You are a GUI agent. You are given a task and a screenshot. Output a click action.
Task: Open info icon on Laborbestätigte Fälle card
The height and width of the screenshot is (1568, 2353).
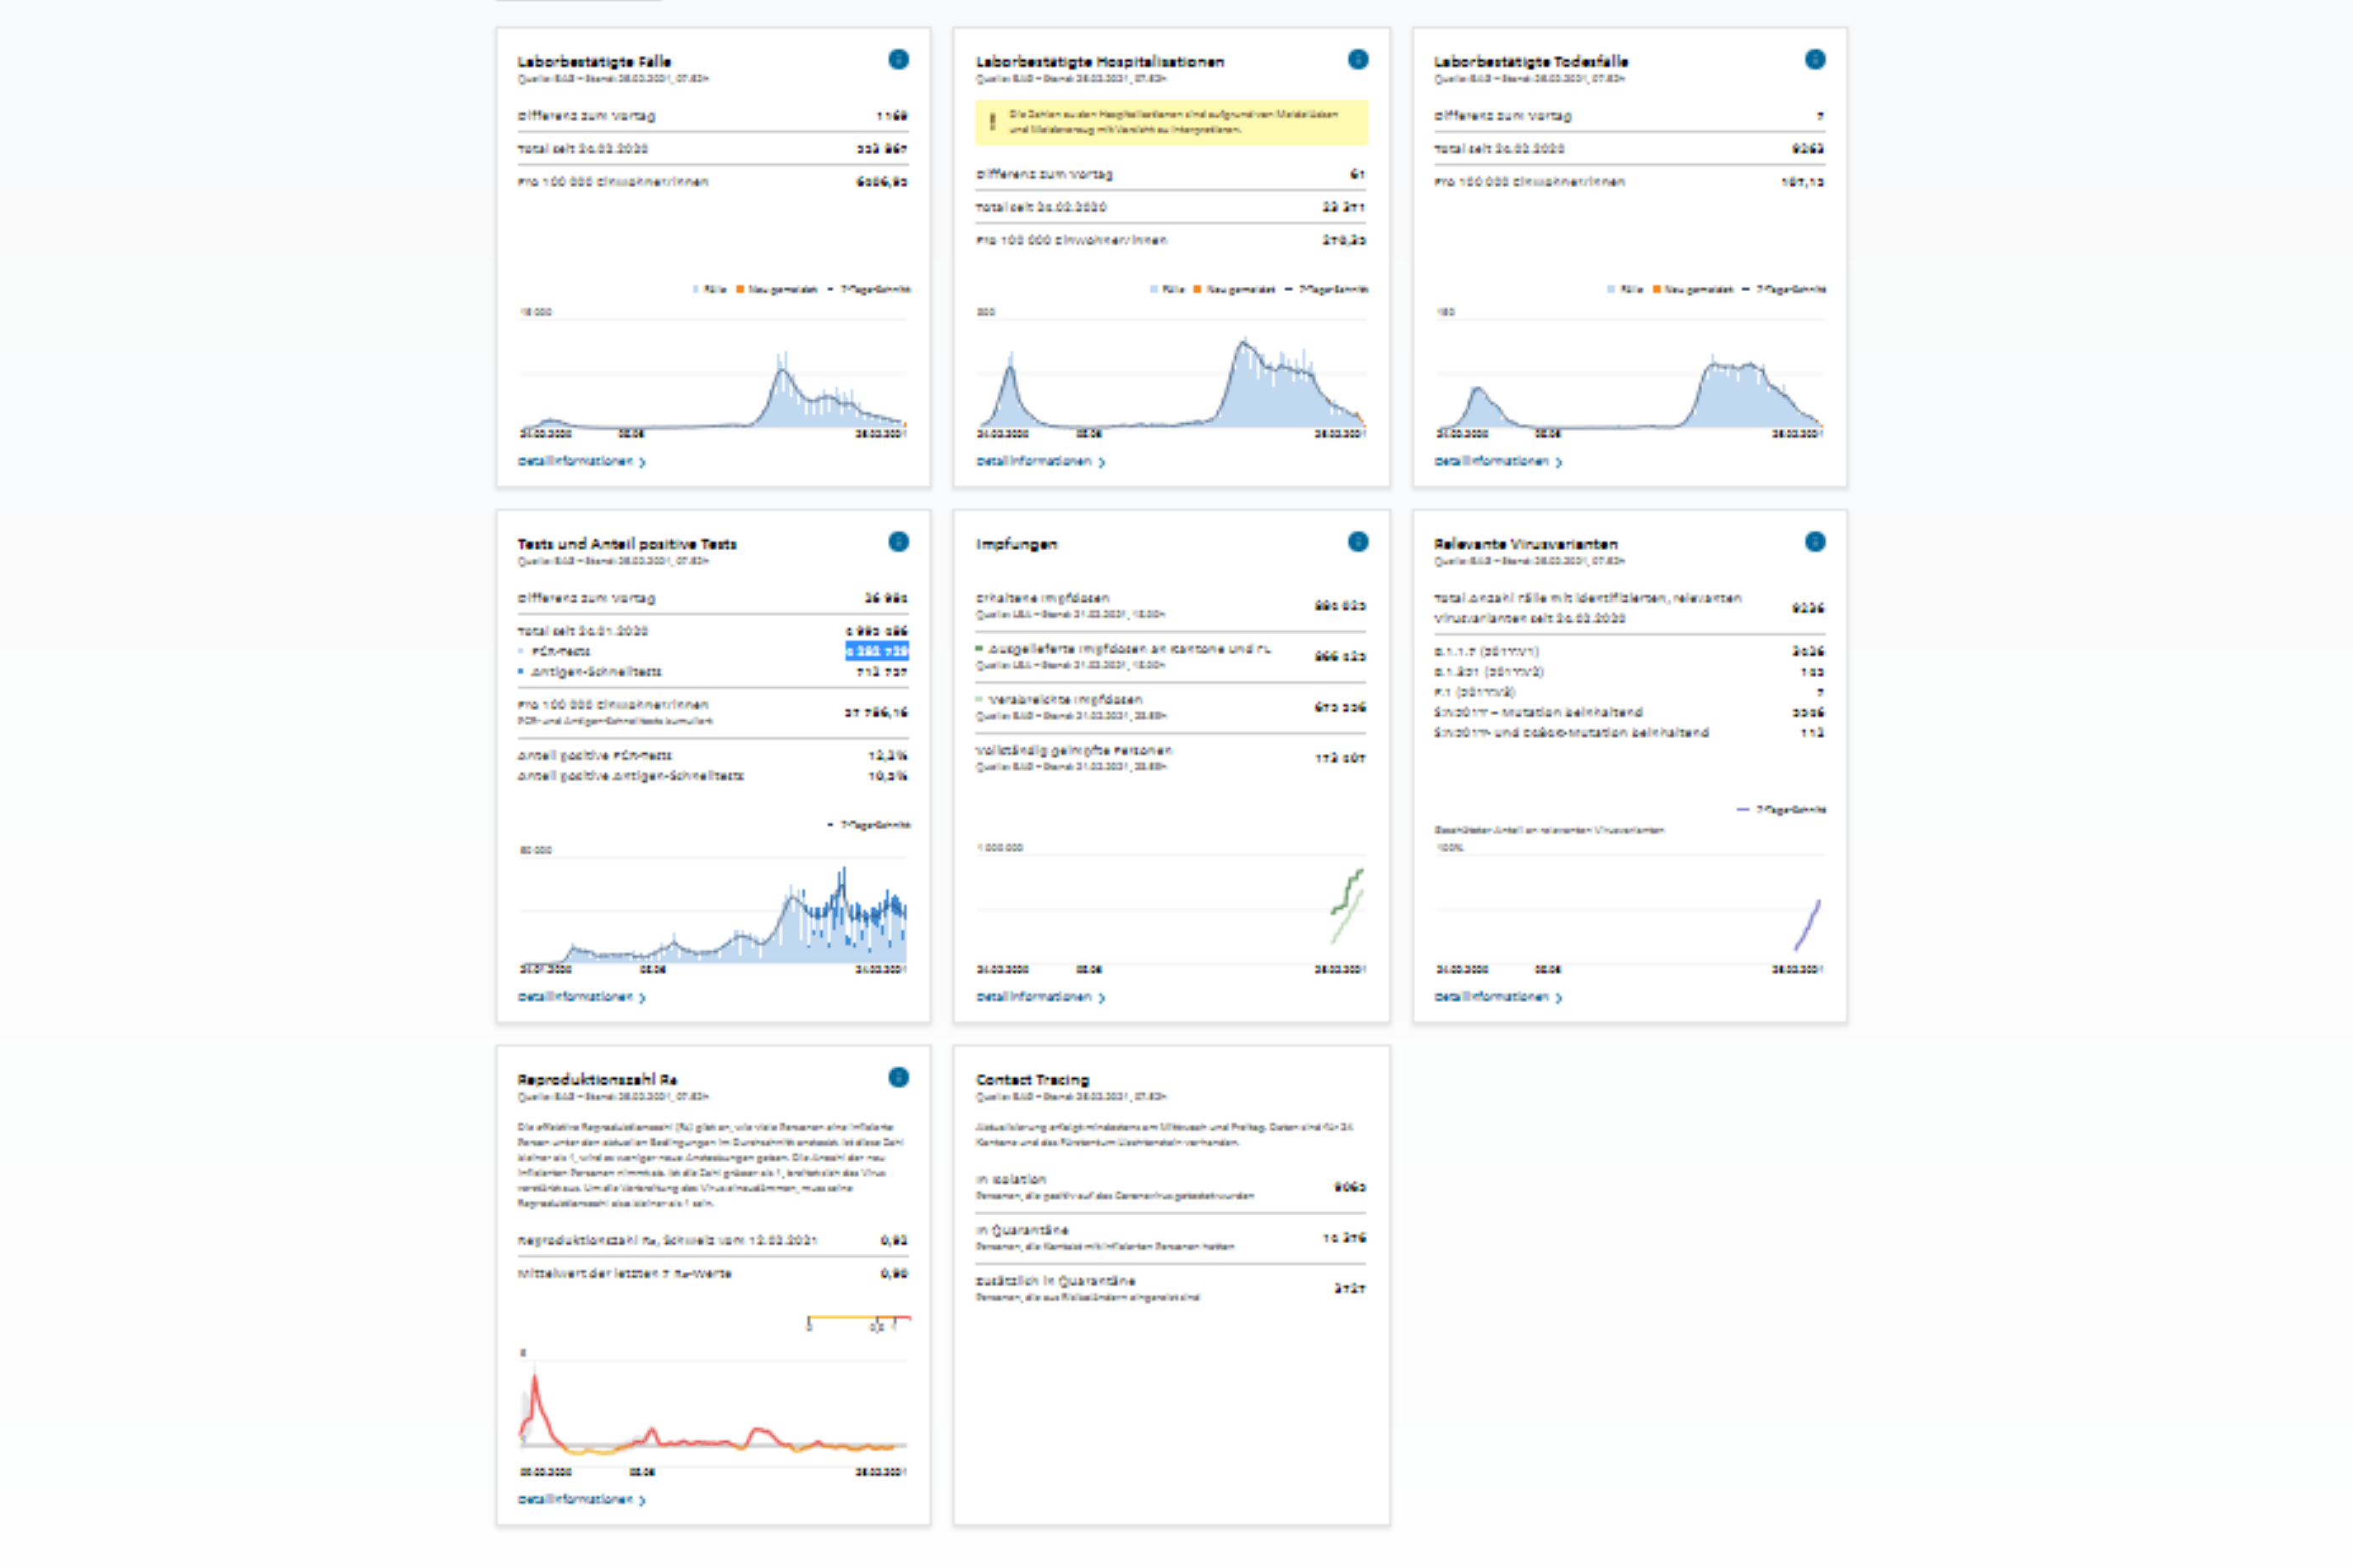[x=898, y=60]
